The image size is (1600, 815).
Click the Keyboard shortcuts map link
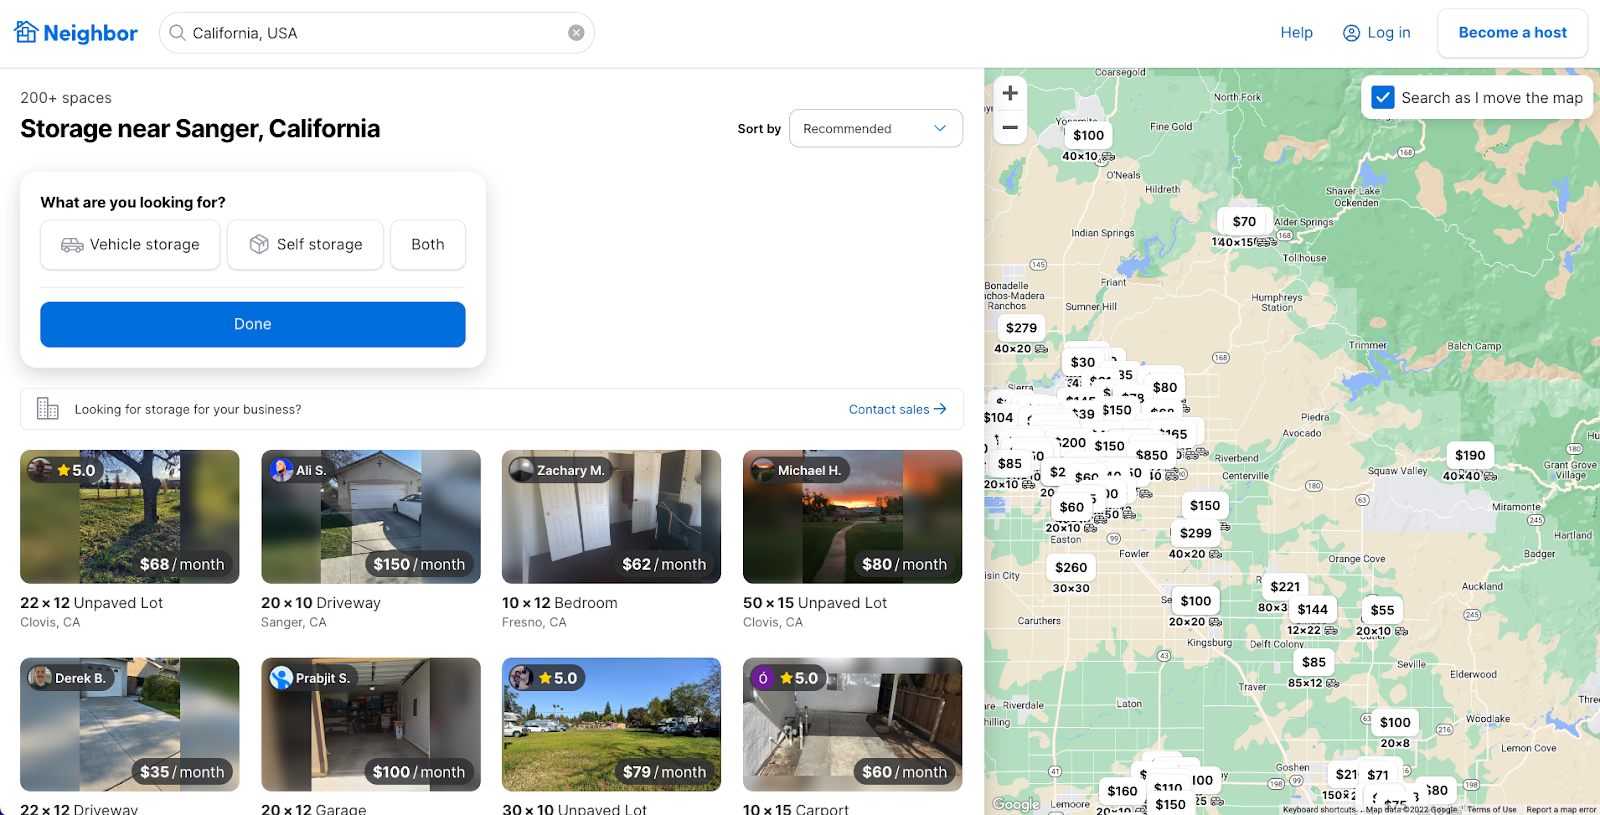[1319, 810]
